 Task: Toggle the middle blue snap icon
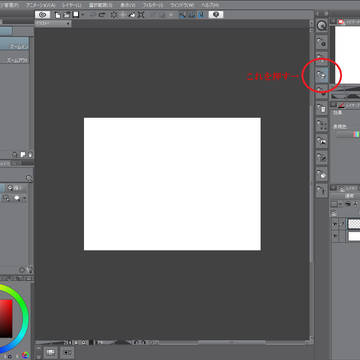(192, 15)
